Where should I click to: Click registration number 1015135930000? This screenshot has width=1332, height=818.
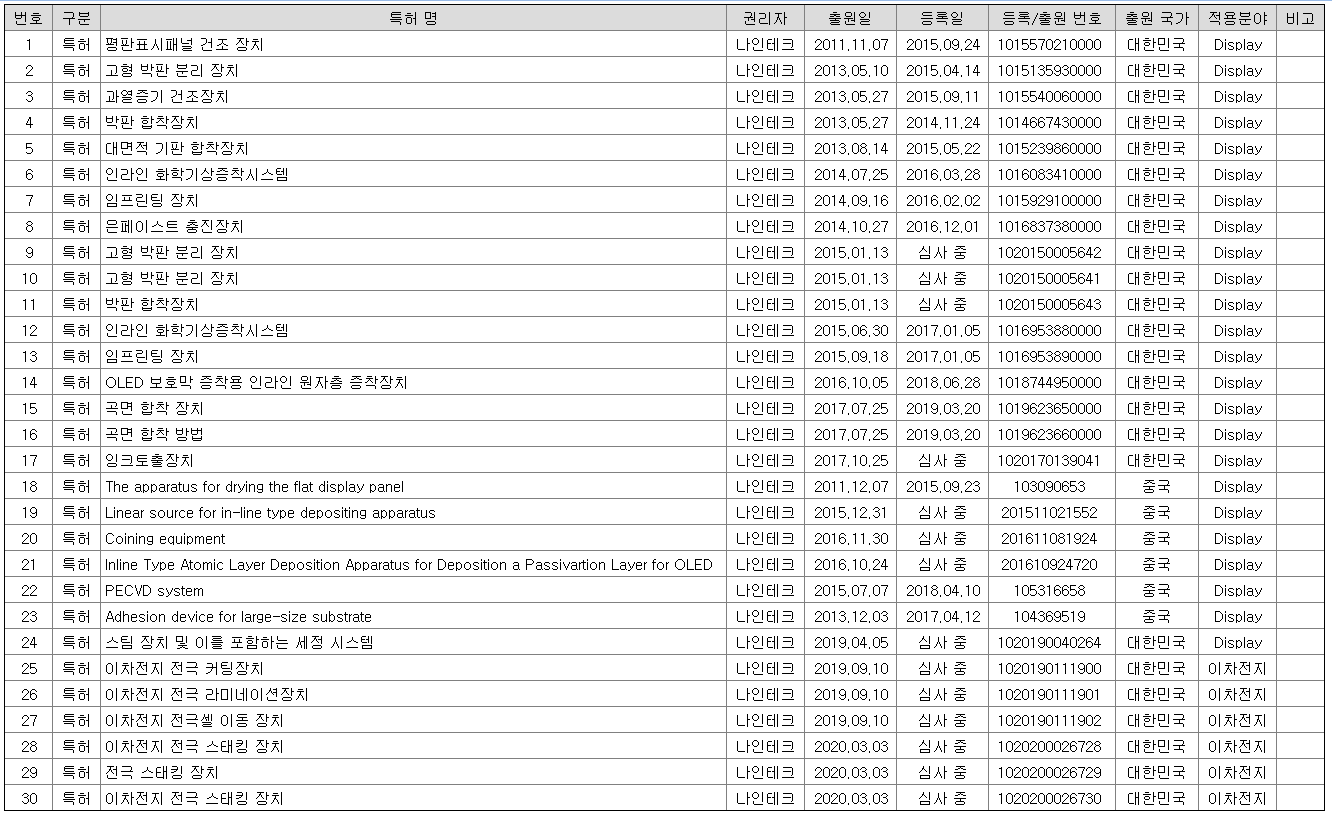pyautogui.click(x=1050, y=70)
